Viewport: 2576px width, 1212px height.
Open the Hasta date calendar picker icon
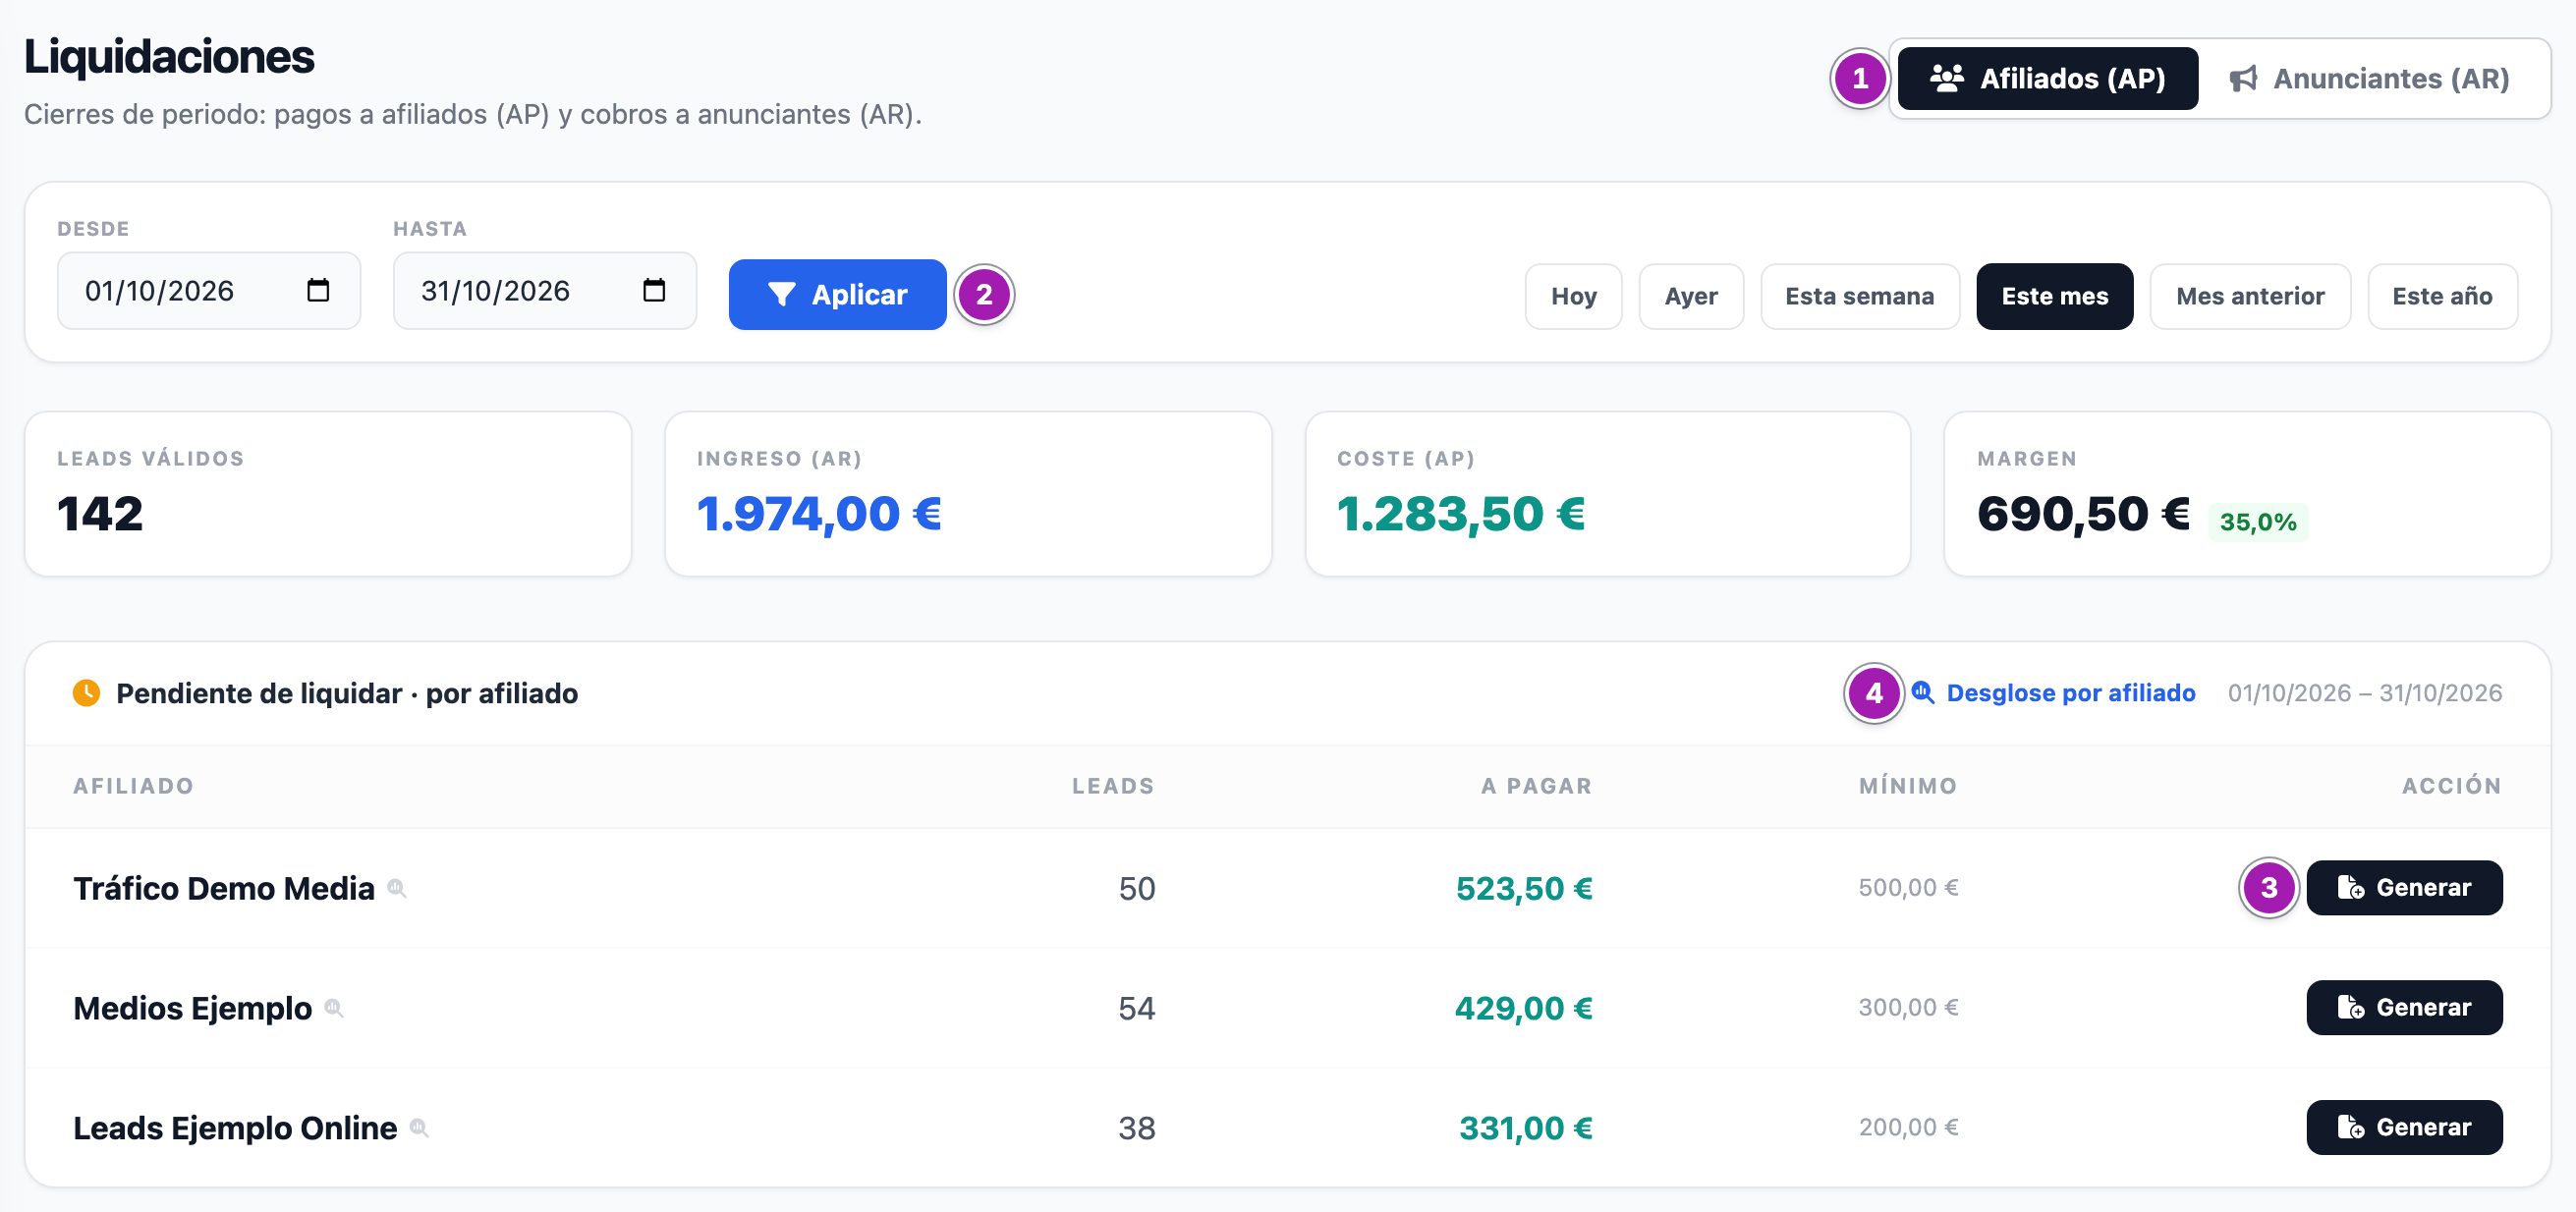[654, 291]
